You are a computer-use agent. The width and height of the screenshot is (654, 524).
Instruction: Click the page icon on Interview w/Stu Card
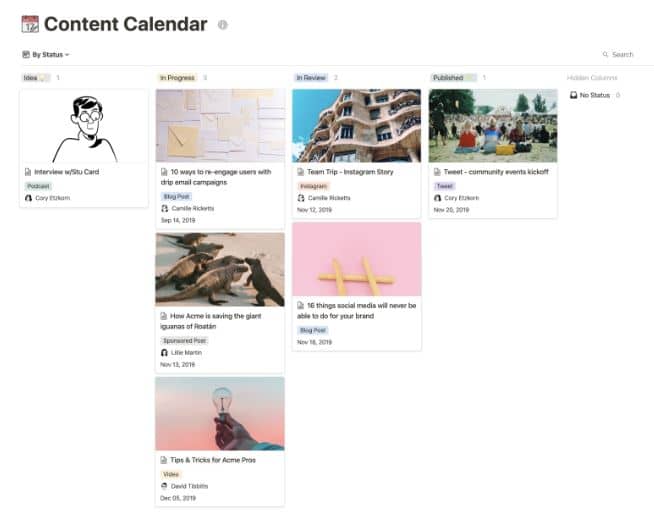28,172
